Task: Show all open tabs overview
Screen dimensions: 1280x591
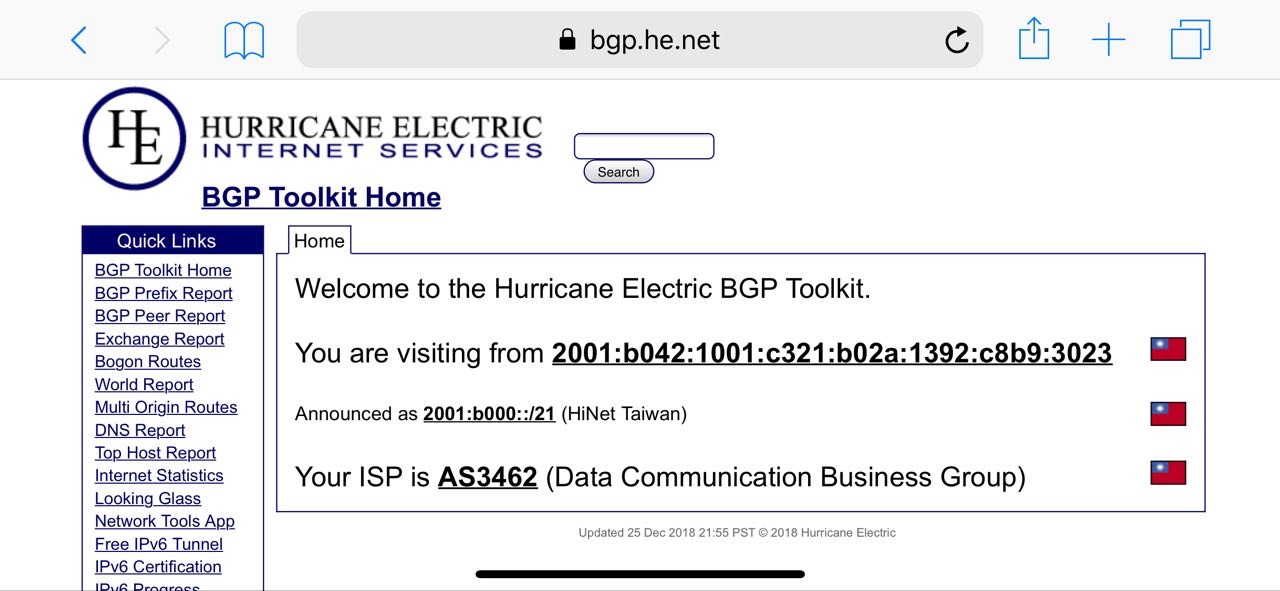Action: tap(1190, 40)
